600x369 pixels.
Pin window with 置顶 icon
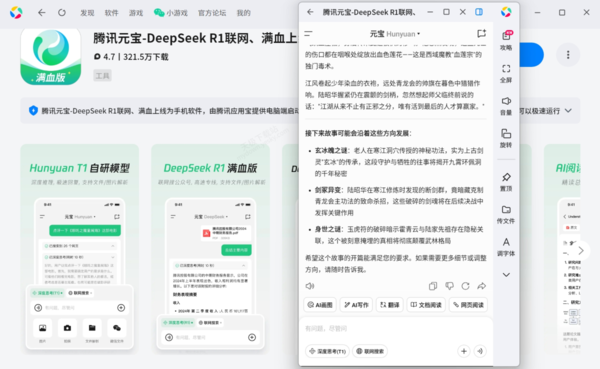point(506,181)
